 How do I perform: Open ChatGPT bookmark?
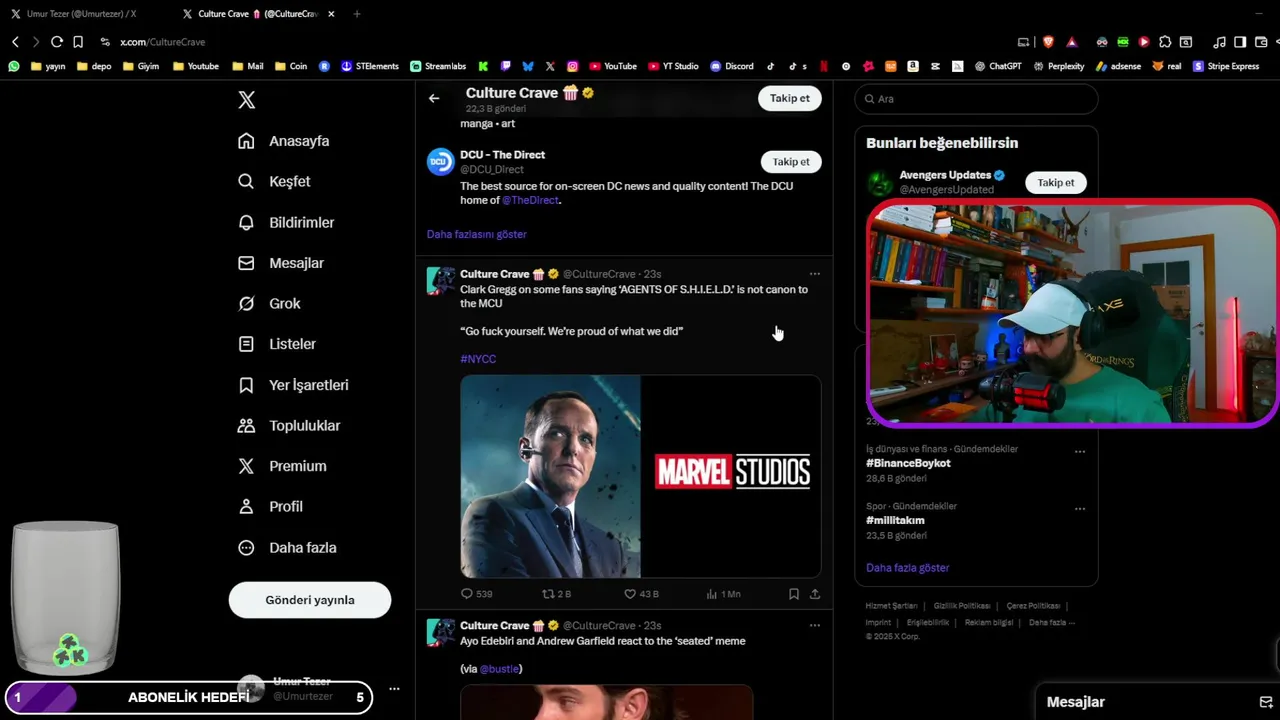tap(998, 66)
